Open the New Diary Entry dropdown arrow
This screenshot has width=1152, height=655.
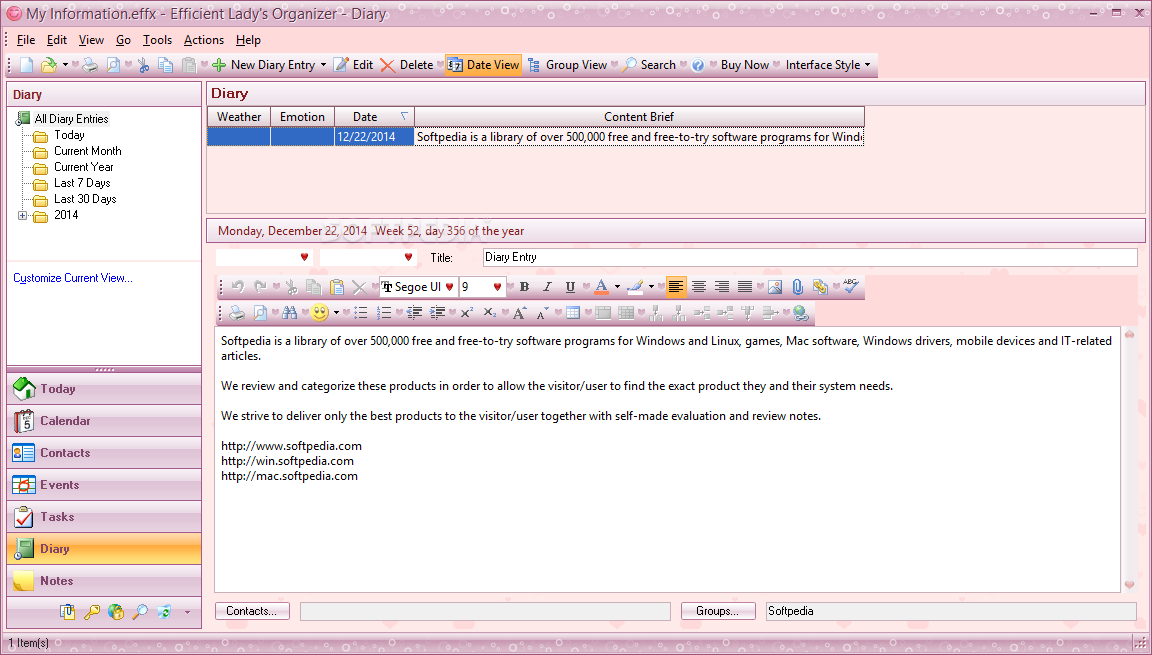(323, 65)
